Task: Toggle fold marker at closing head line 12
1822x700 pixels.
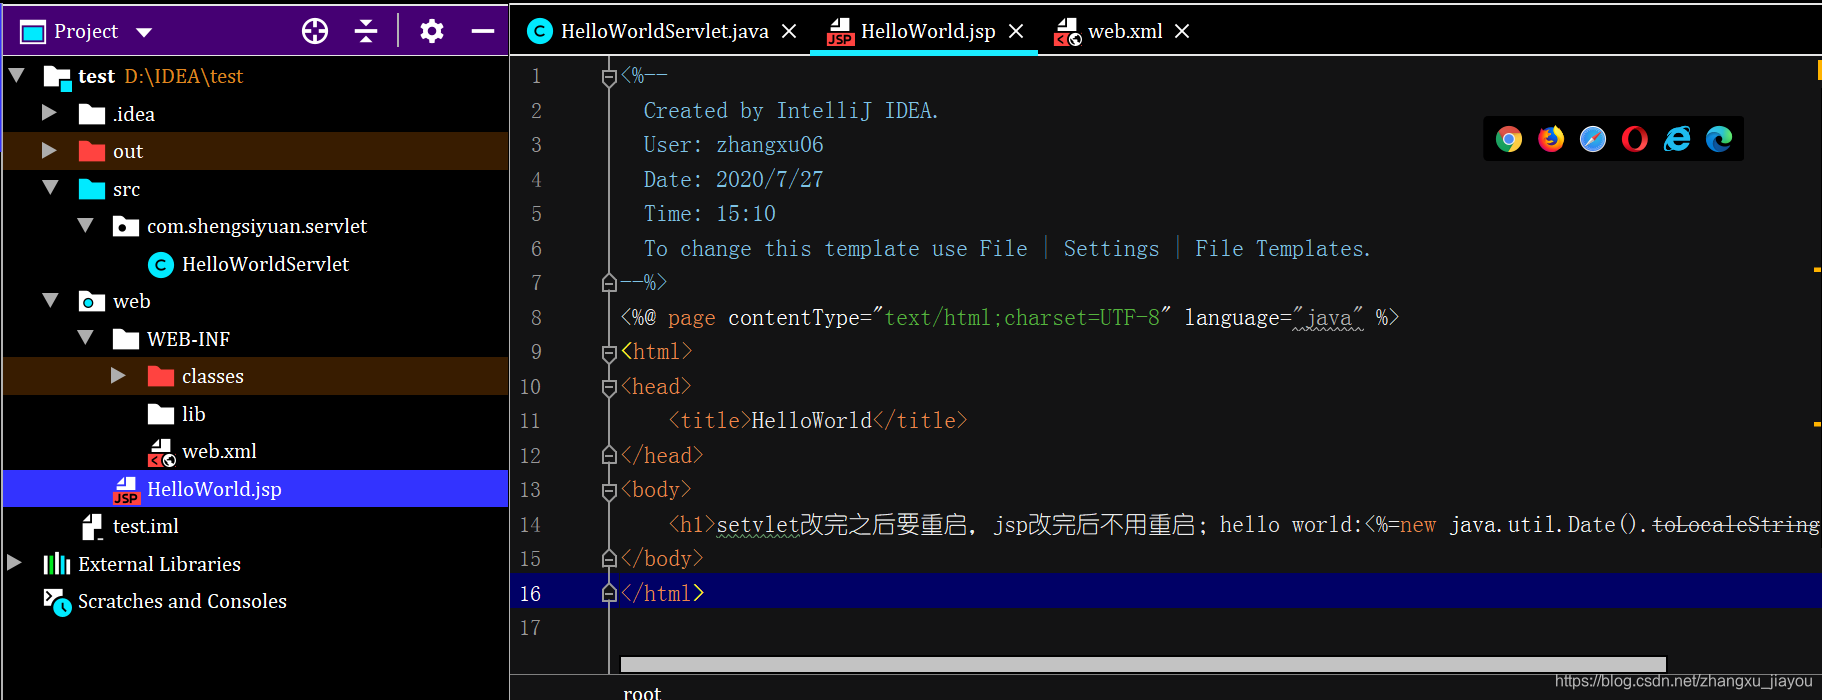Action: pyautogui.click(x=609, y=456)
